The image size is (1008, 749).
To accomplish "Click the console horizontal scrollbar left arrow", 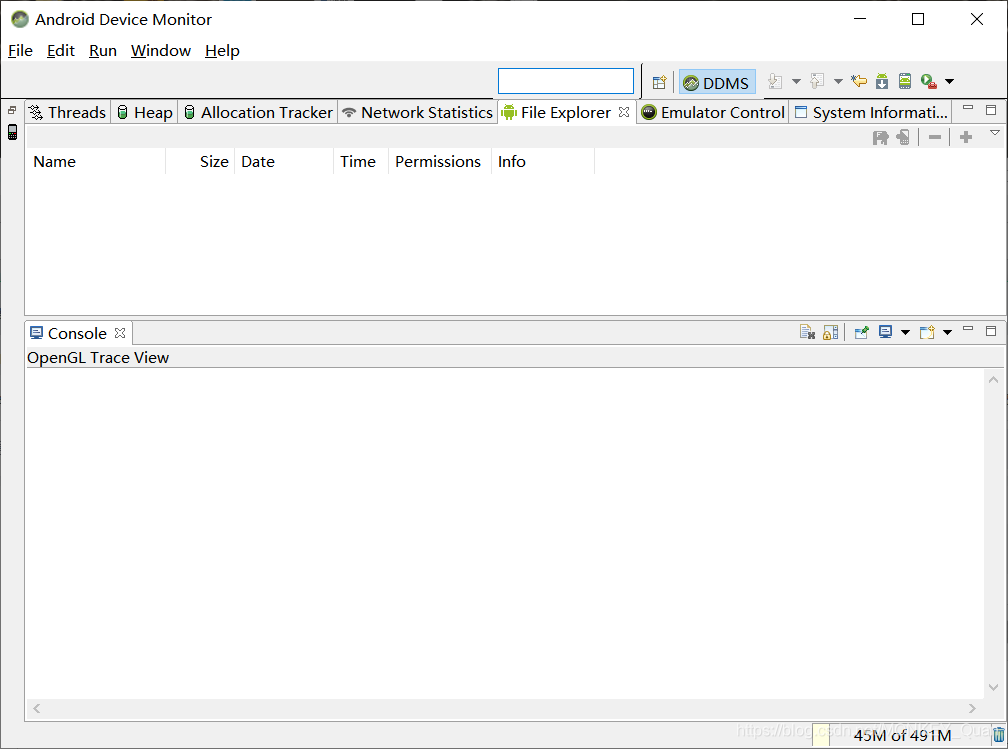I will [37, 708].
